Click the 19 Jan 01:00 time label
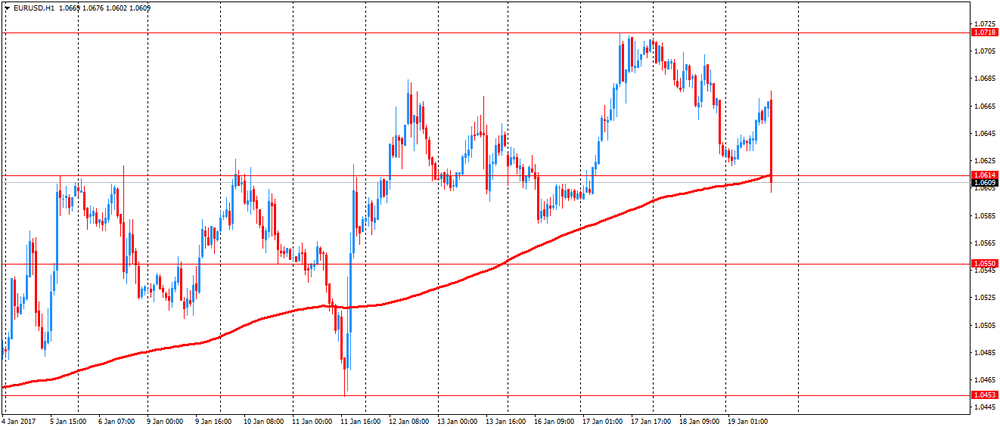This screenshot has height=430, width=1000. coord(748,422)
